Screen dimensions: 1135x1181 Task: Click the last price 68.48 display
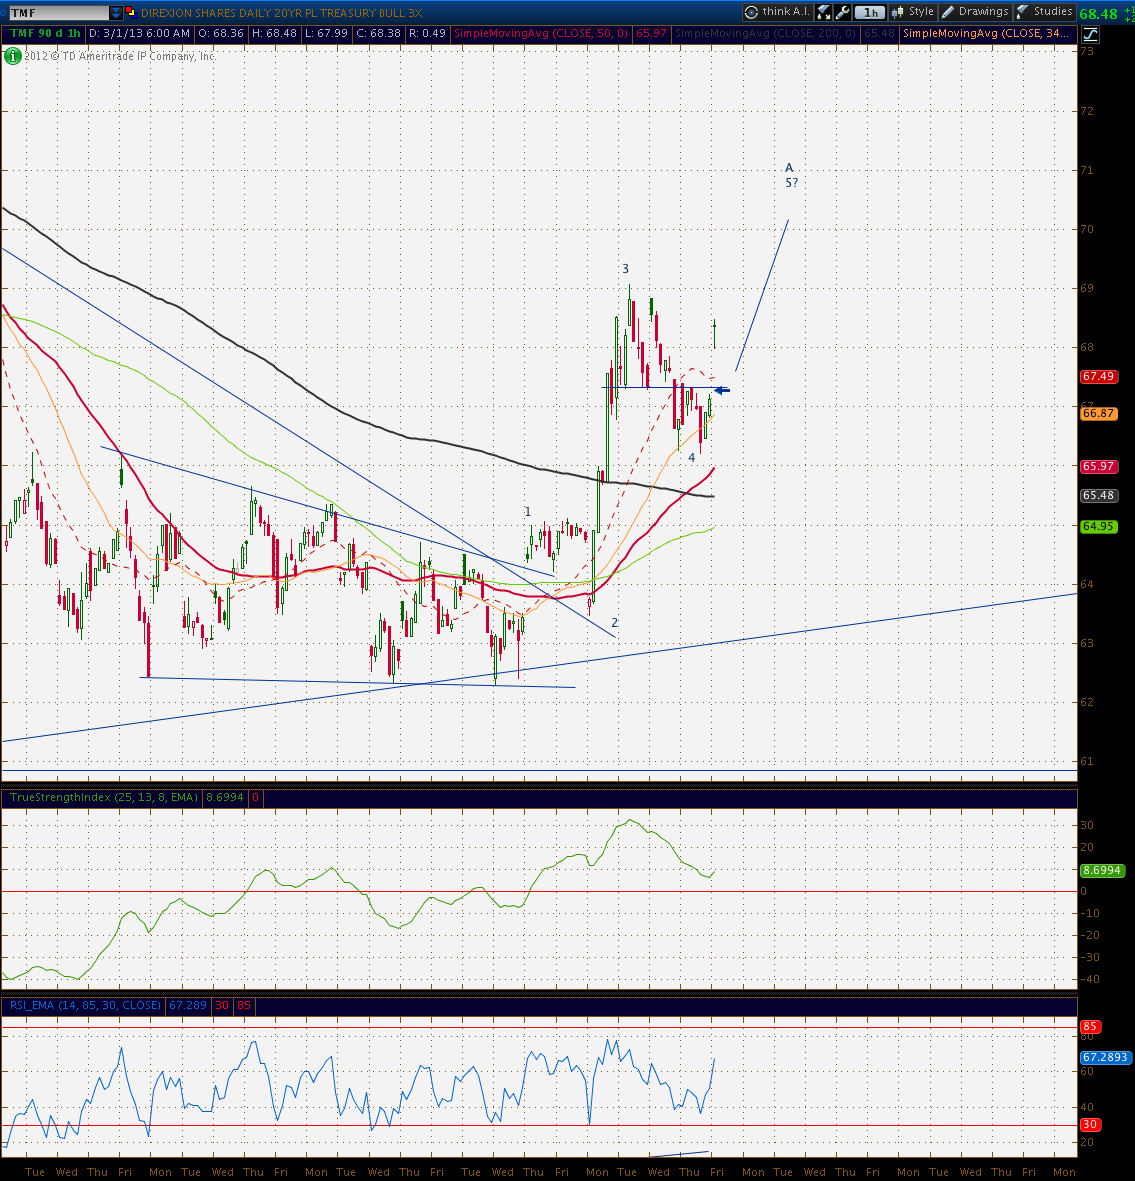point(1098,14)
